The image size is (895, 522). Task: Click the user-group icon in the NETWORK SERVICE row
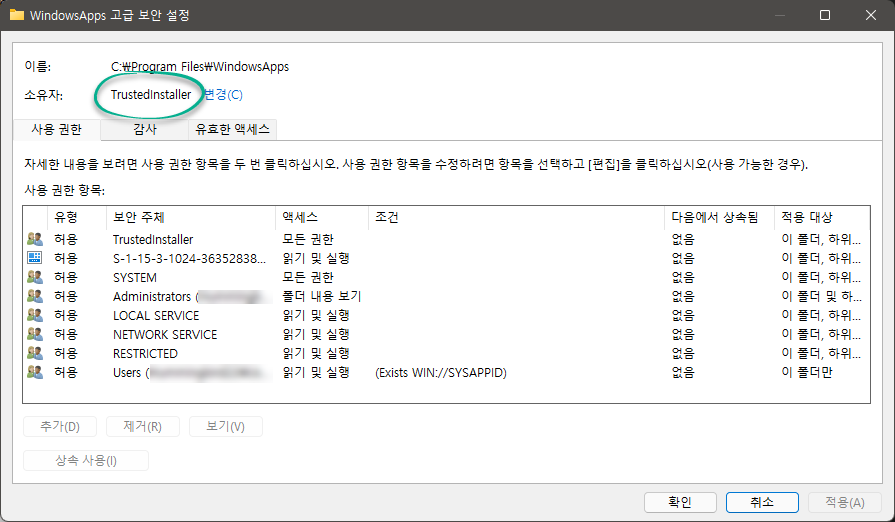(35, 334)
